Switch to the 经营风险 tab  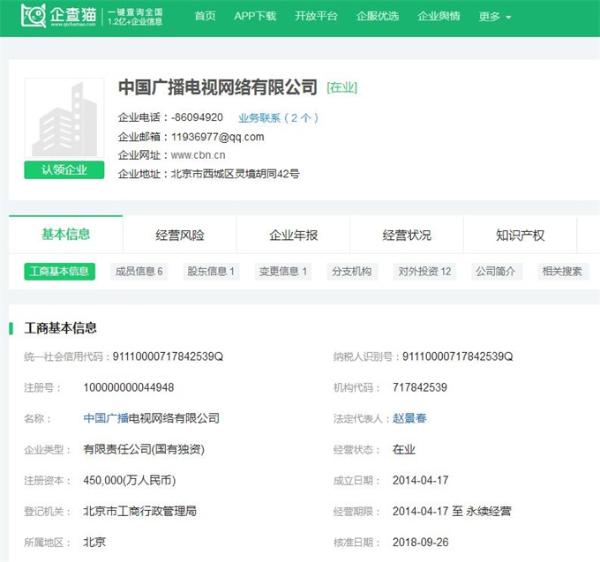pos(179,235)
